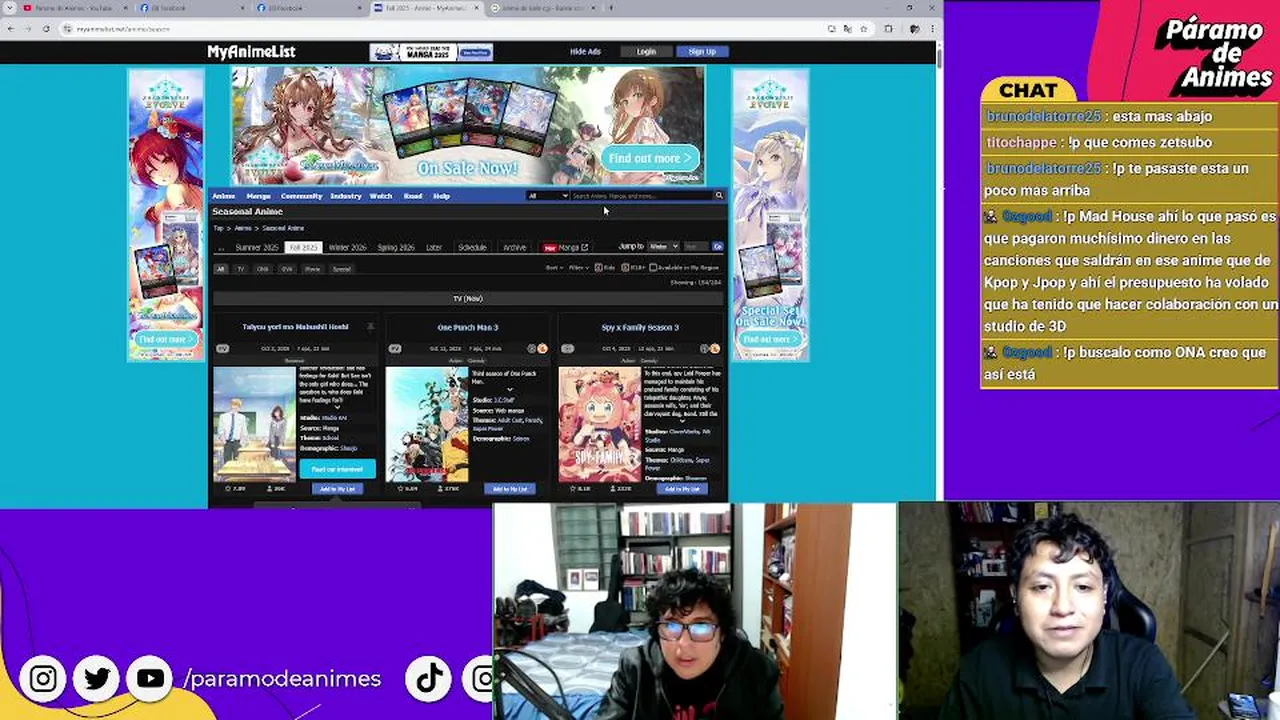This screenshot has height=720, width=1280.
Task: Open the Read menu
Action: tap(413, 196)
